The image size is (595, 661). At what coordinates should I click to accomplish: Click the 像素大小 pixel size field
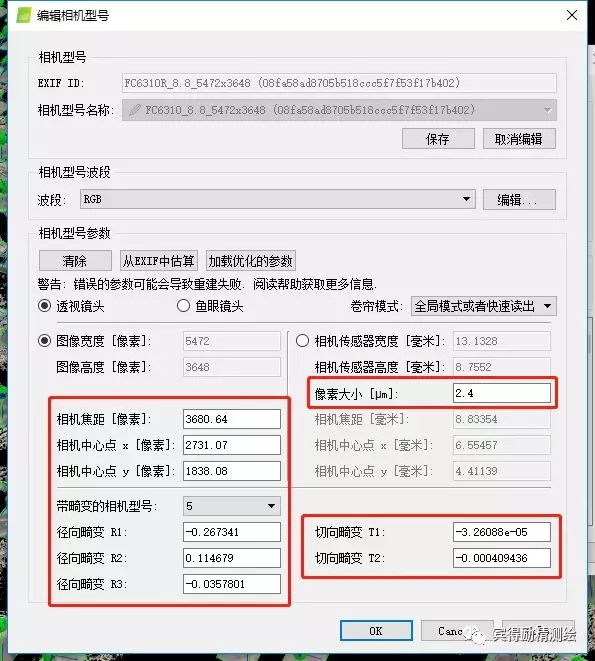pos(502,393)
